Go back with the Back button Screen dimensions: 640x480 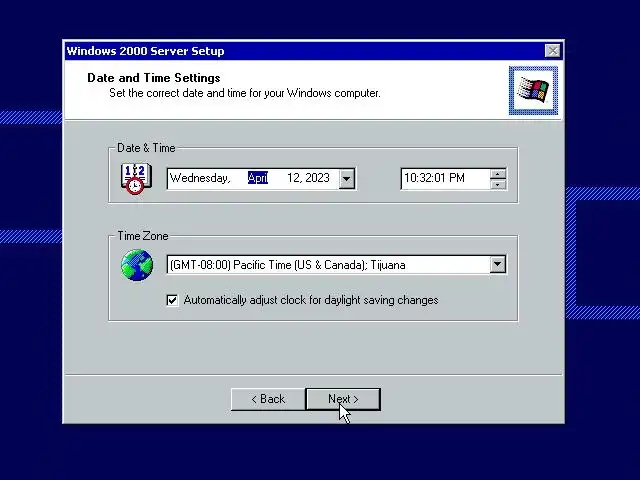point(268,399)
